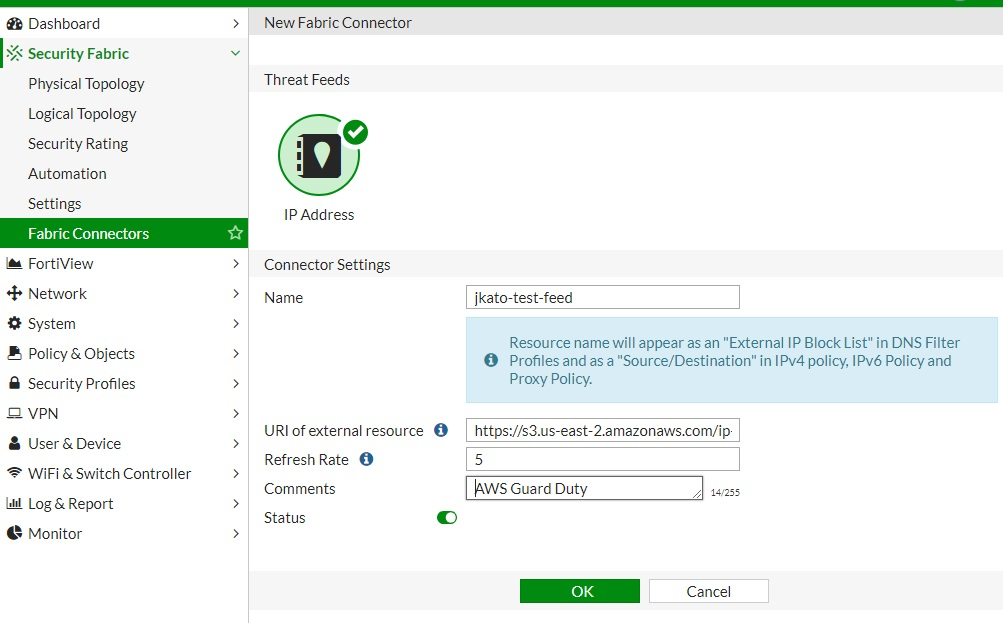Click the Security Profiles lock icon

[14, 383]
